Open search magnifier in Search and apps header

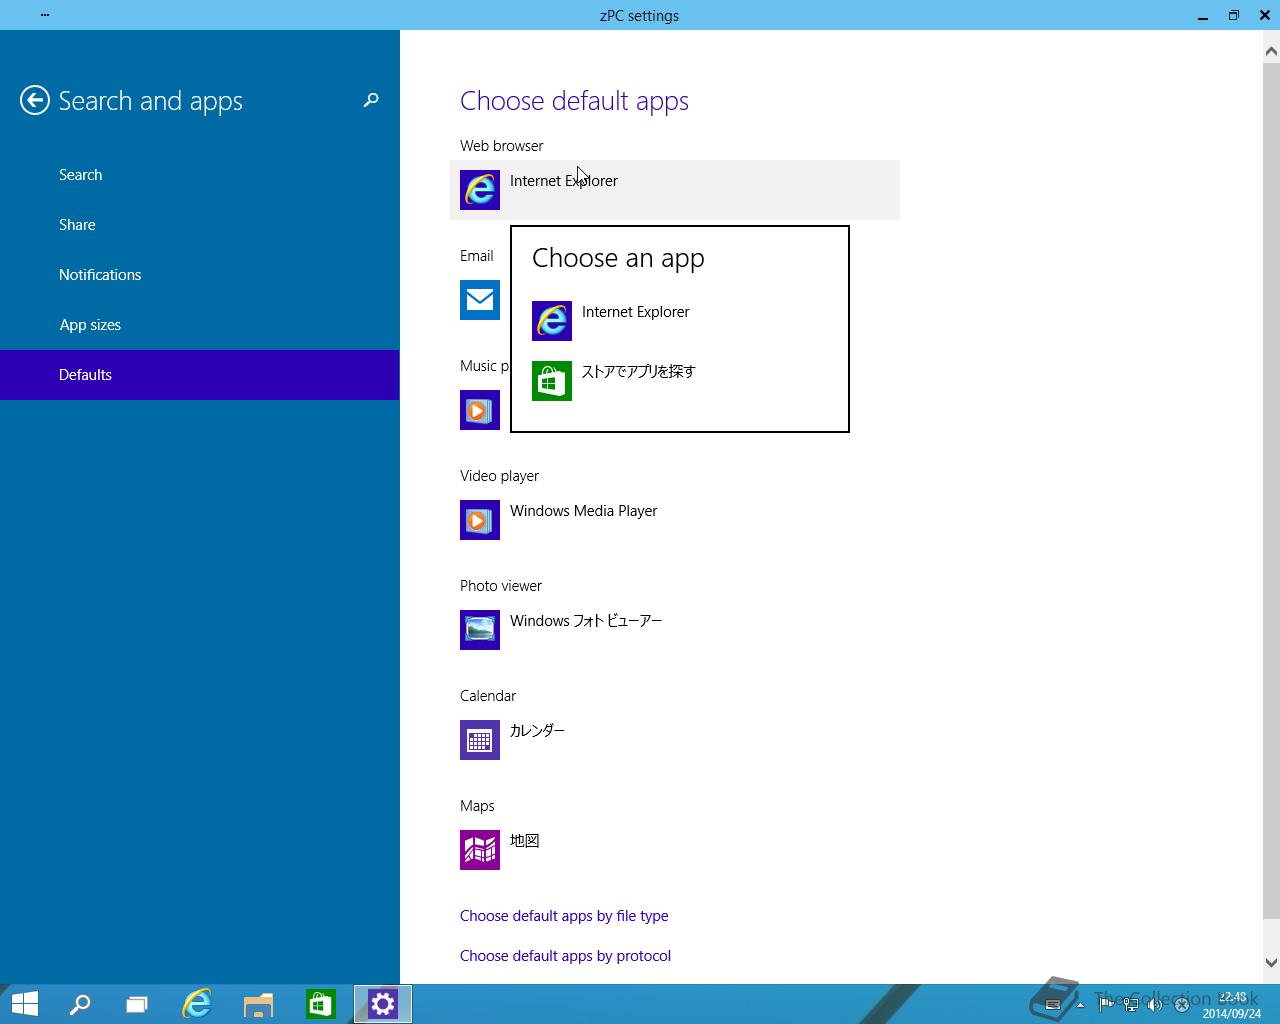[x=371, y=100]
